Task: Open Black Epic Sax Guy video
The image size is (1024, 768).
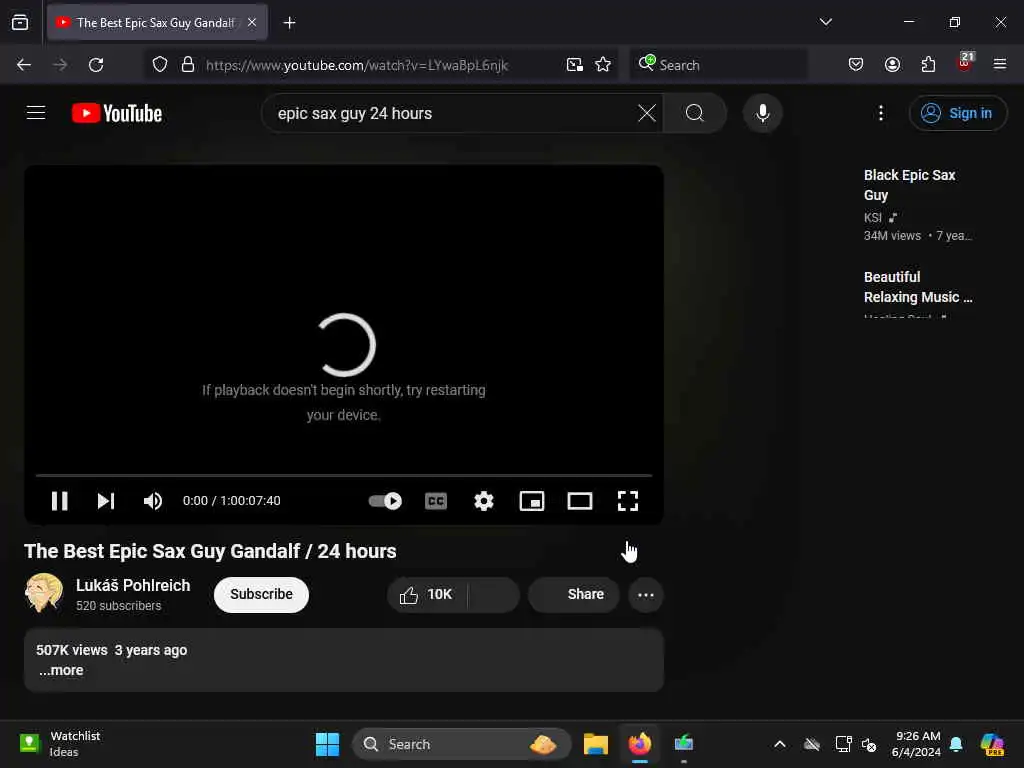Action: coord(909,185)
